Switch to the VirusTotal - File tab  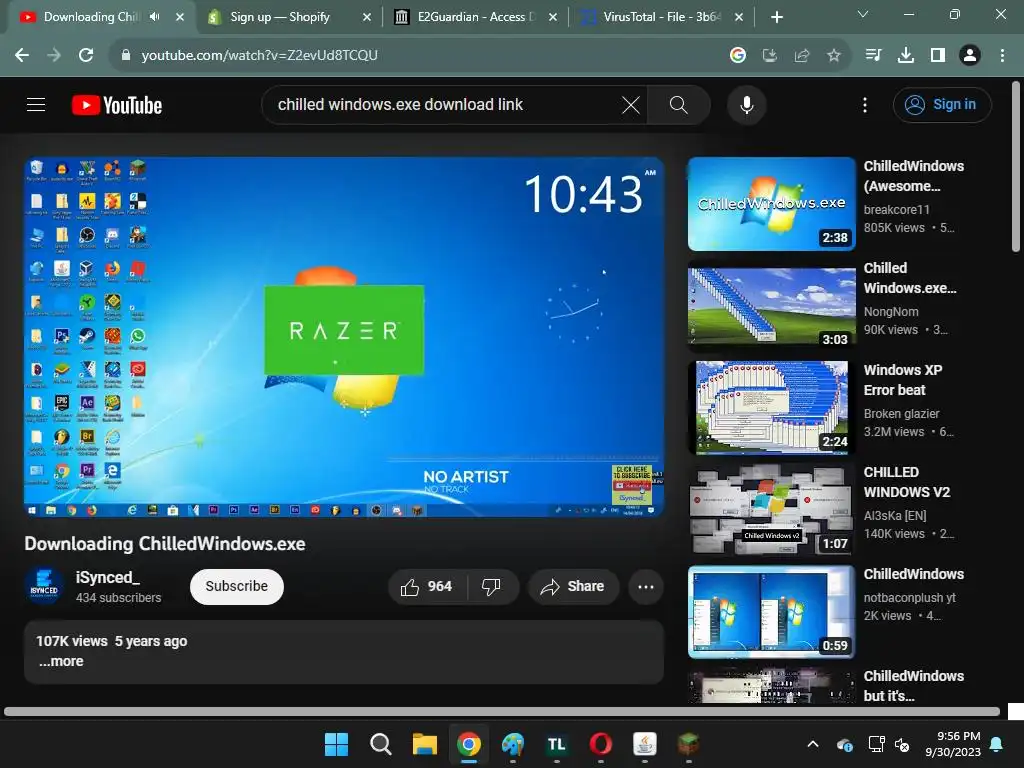660,17
